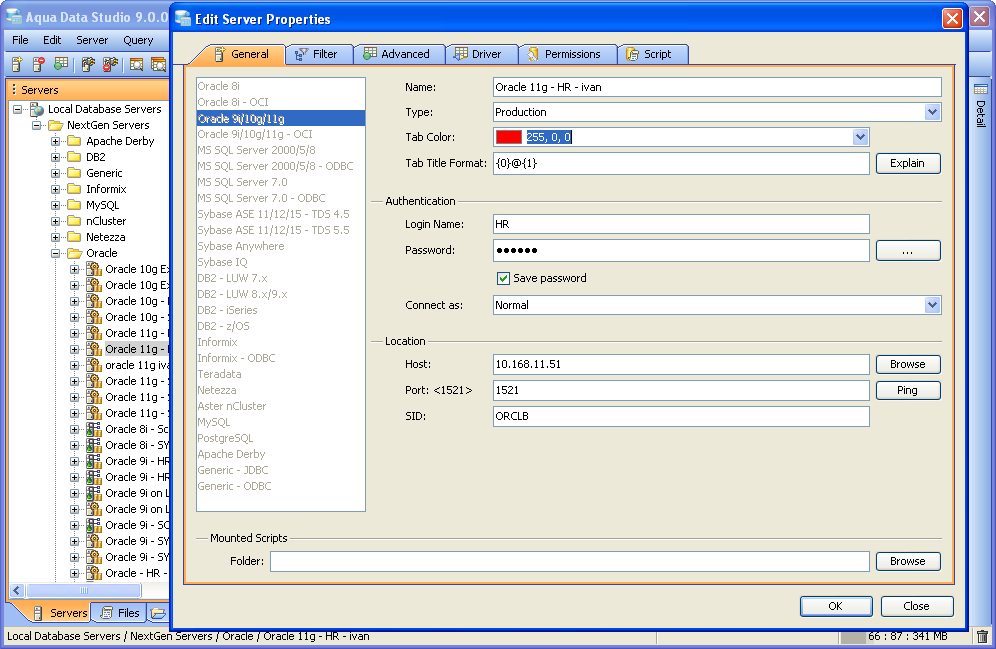Click the Explain button

908,163
